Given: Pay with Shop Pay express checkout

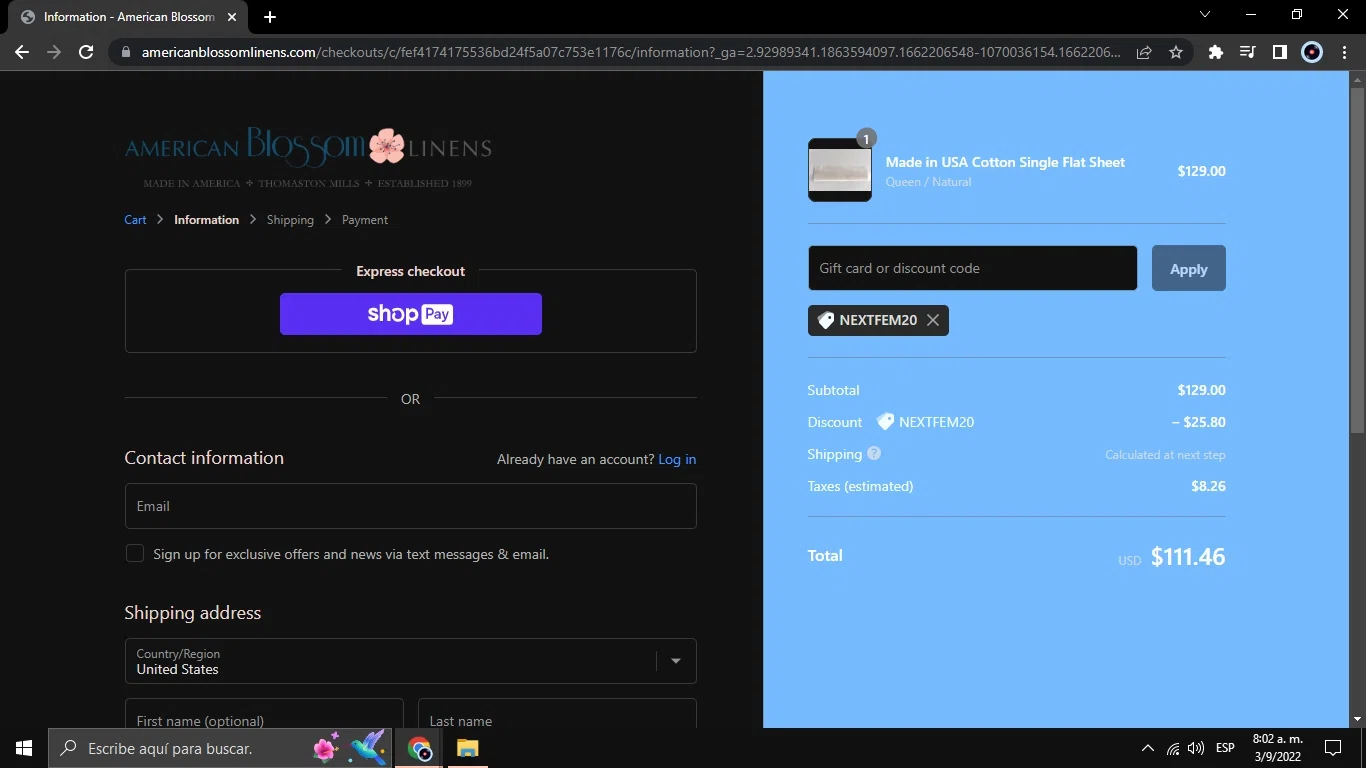Looking at the screenshot, I should pyautogui.click(x=411, y=314).
